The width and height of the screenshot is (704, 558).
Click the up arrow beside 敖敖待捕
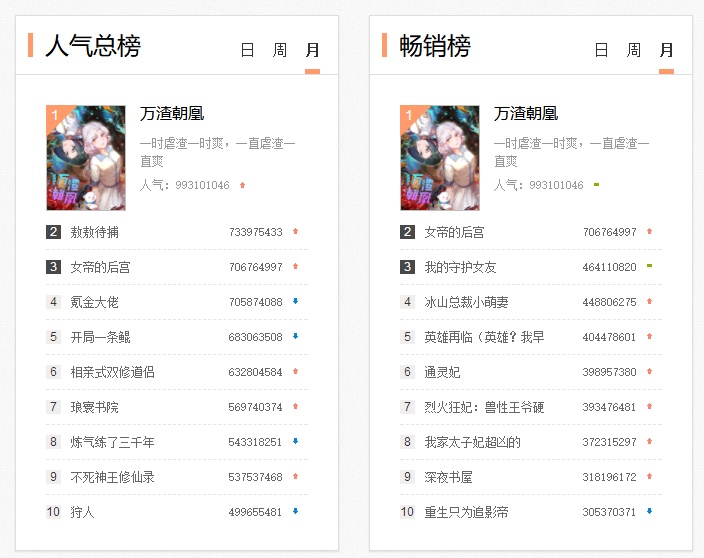(296, 232)
